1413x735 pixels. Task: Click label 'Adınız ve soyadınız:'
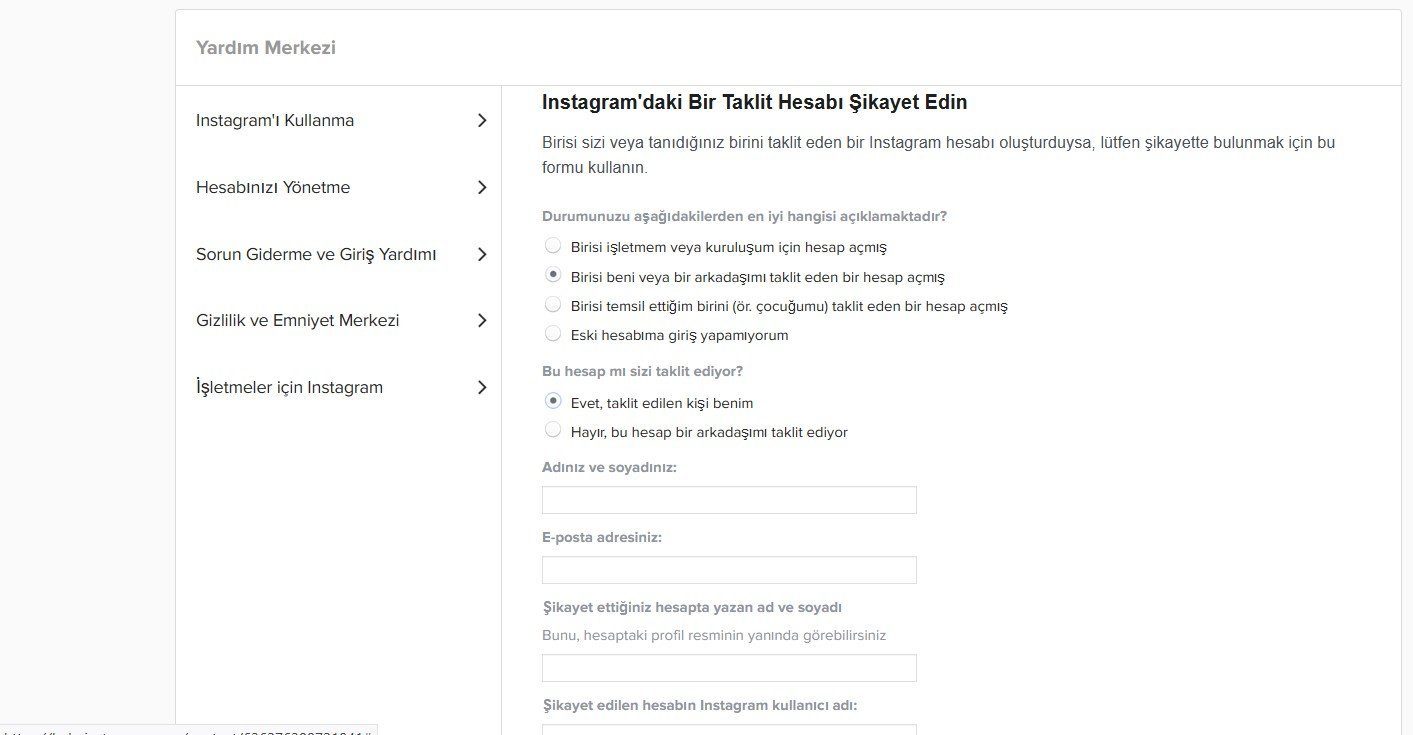(609, 467)
